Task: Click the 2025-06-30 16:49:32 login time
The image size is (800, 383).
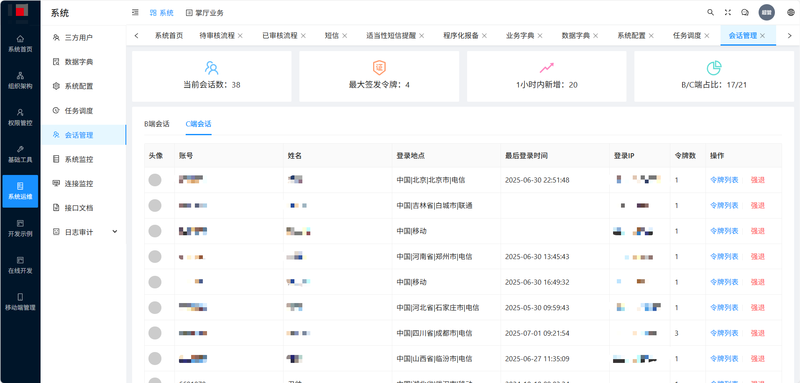Action: click(537, 282)
